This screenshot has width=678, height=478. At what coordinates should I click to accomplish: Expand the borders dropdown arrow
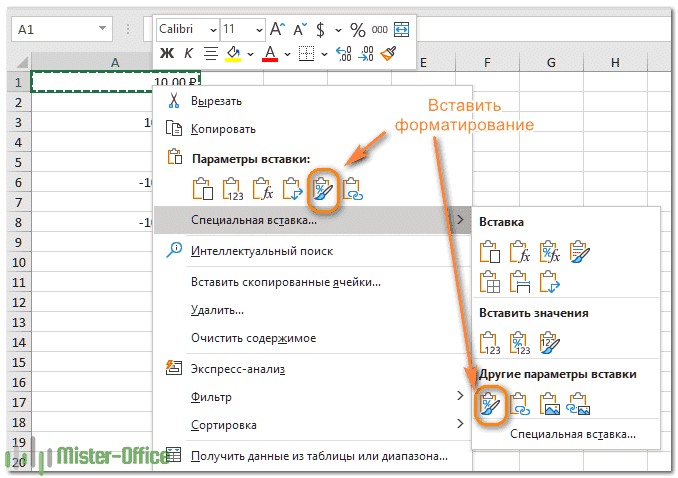click(325, 53)
